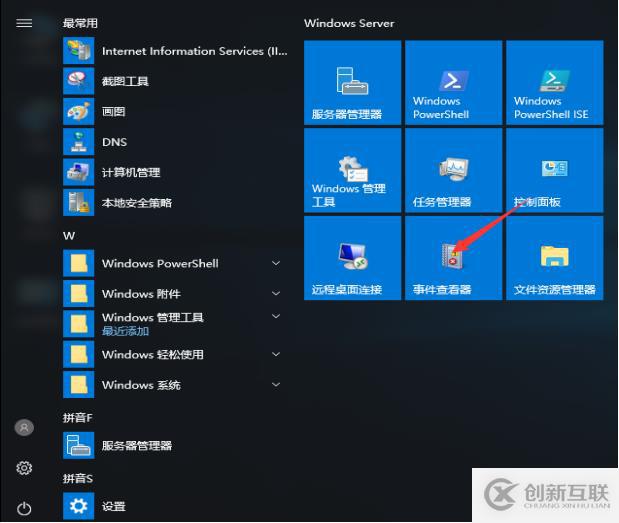The image size is (619, 523).
Task: Click 'Windows PowerShell' folder text in list
Action: [160, 263]
